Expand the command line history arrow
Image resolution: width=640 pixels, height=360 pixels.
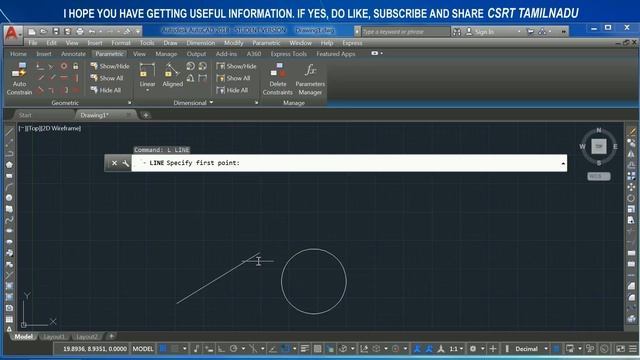(x=563, y=163)
